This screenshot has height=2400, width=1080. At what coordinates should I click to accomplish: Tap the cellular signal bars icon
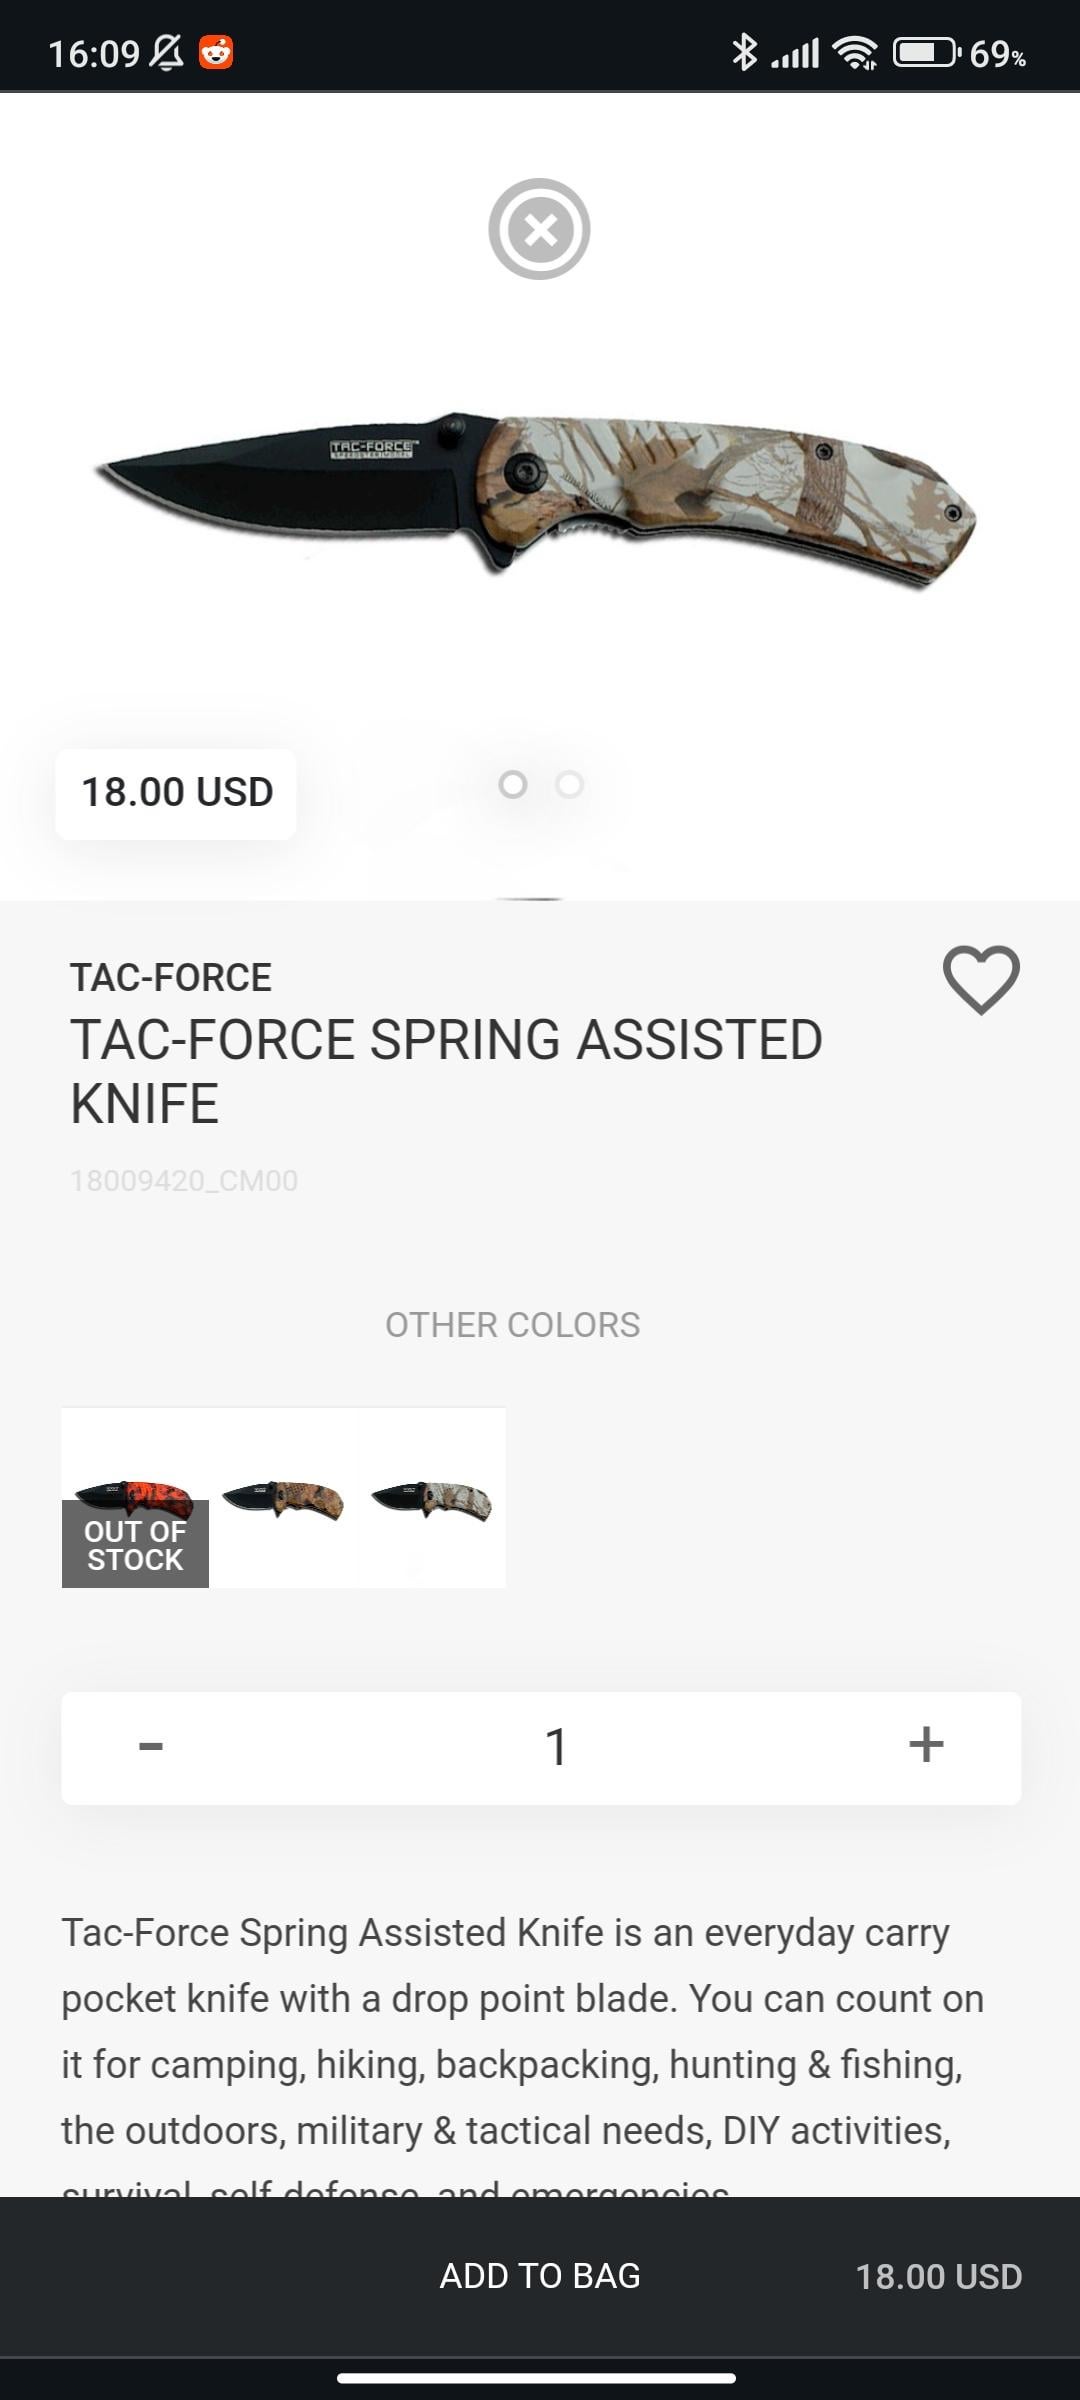[x=796, y=52]
